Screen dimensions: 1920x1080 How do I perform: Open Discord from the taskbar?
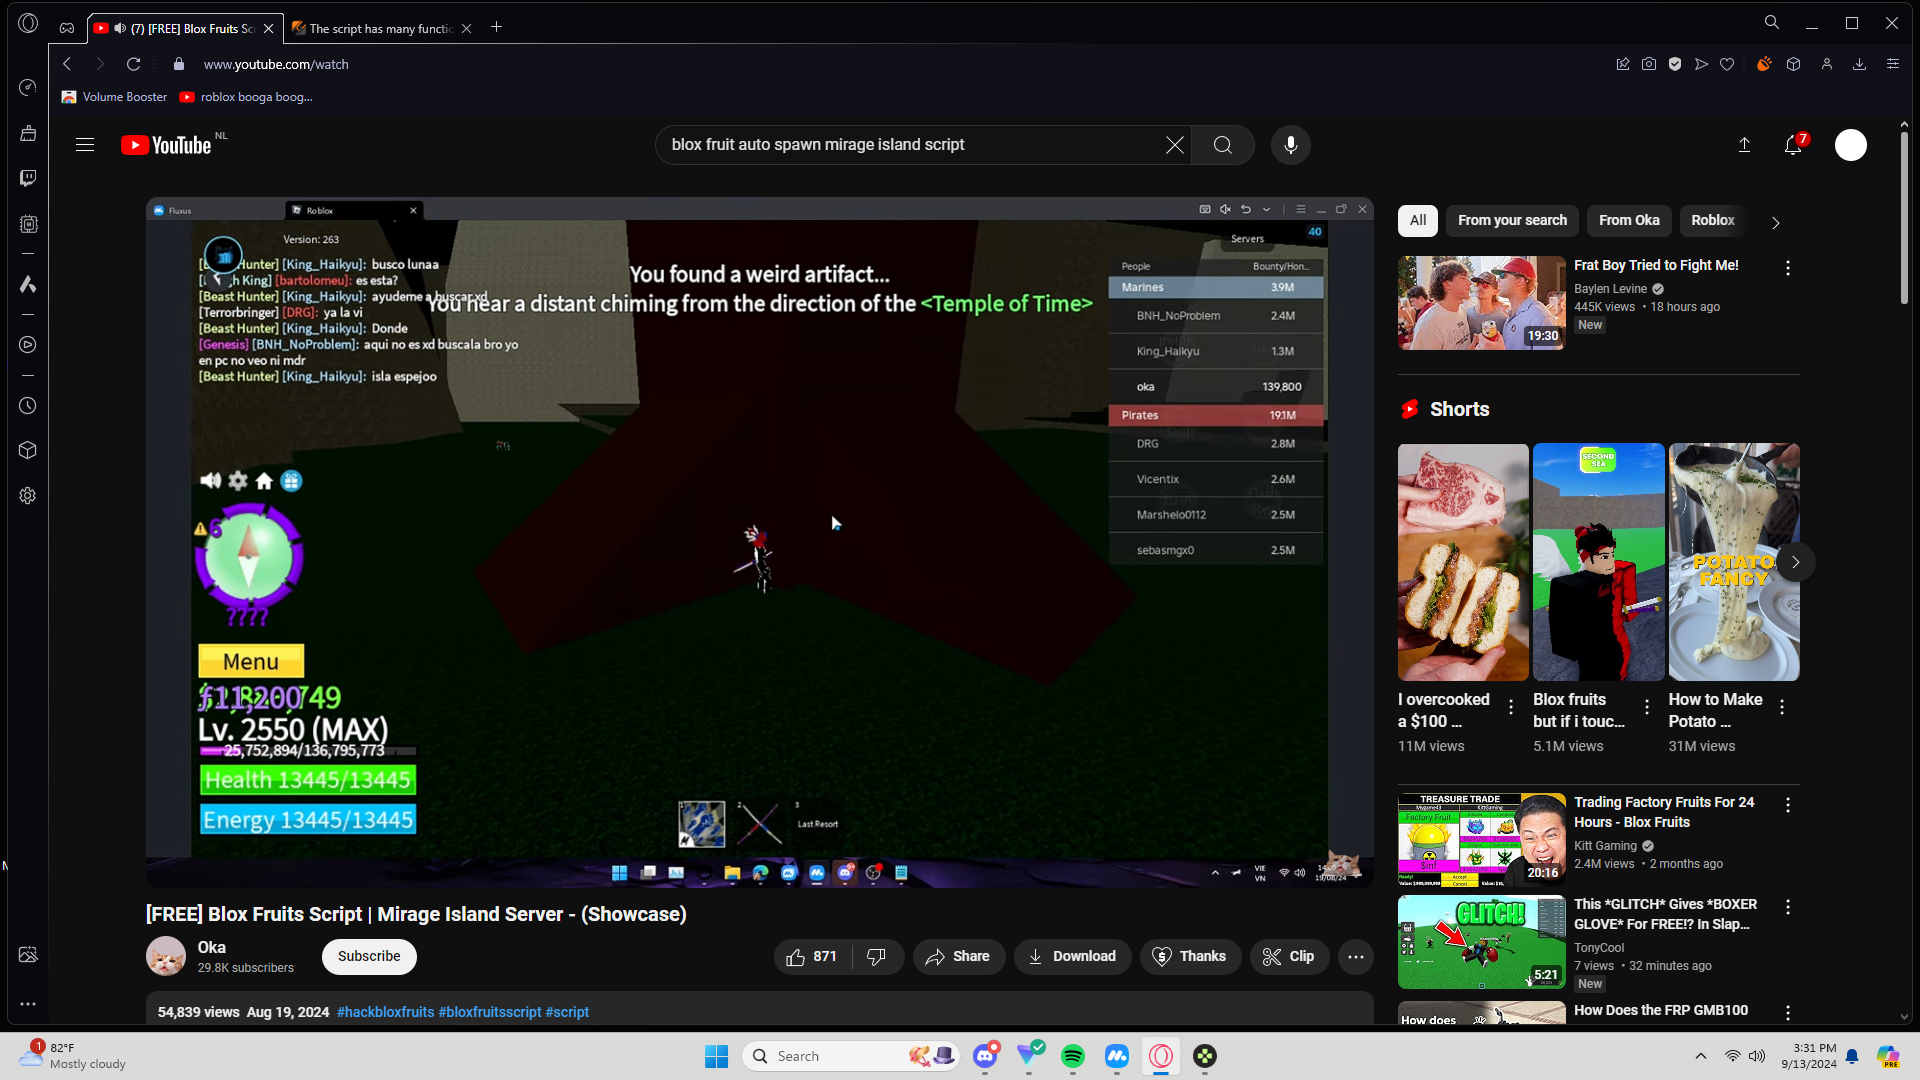coord(985,1056)
